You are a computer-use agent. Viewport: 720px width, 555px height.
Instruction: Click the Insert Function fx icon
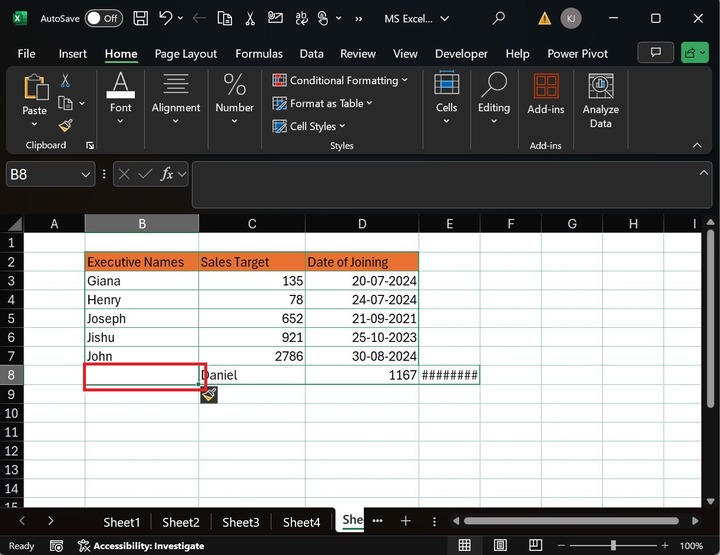[x=168, y=174]
